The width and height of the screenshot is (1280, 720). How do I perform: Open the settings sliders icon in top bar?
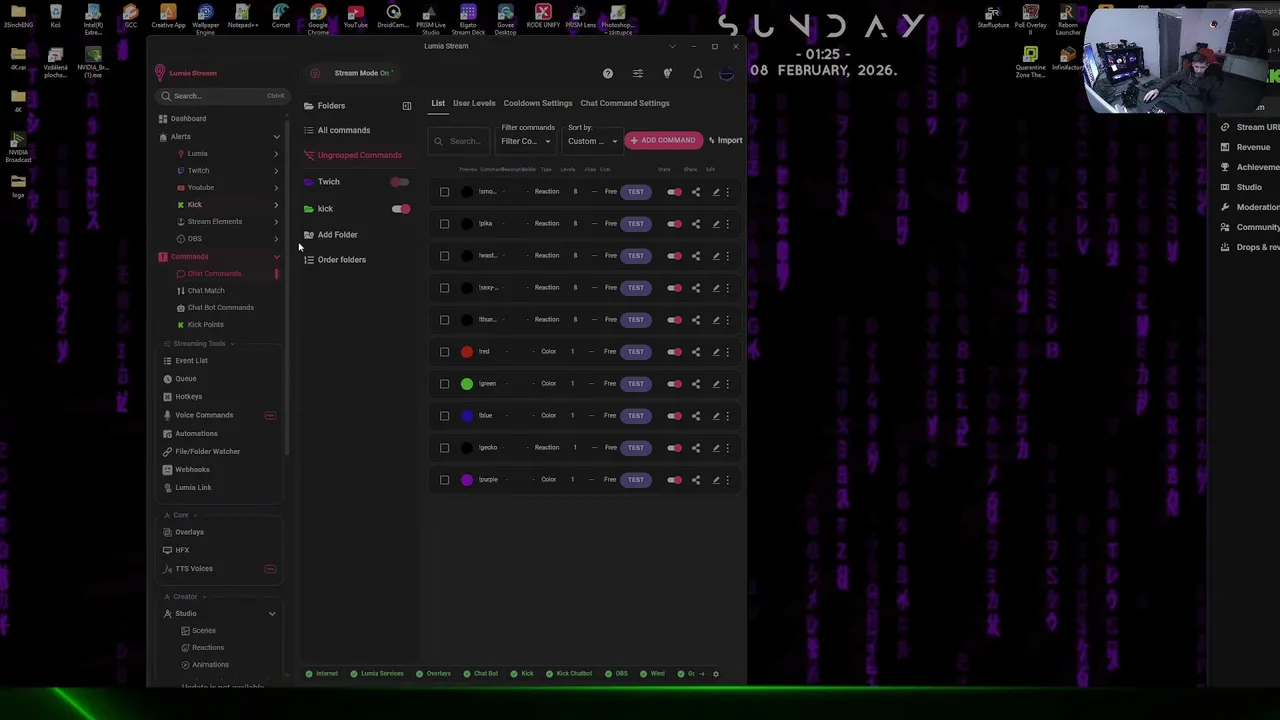(x=638, y=73)
